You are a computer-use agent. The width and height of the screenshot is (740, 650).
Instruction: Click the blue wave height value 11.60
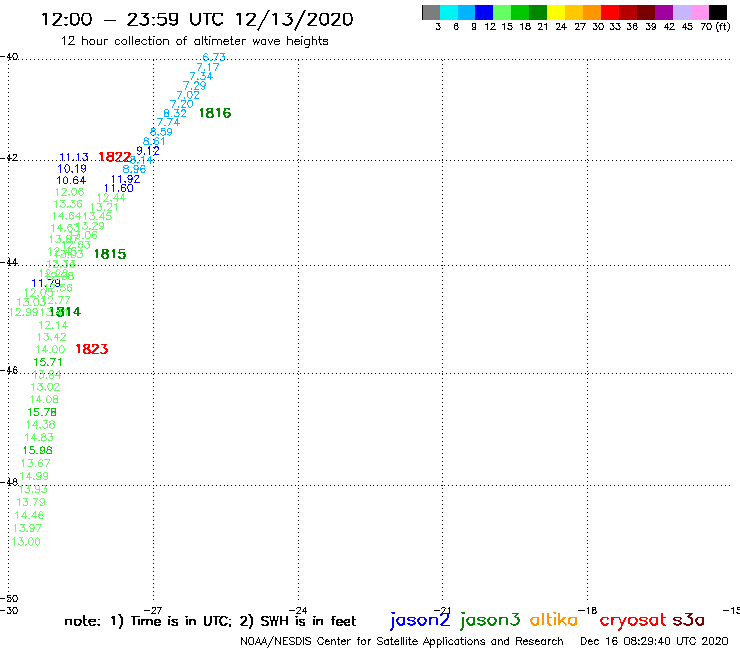[x=119, y=188]
